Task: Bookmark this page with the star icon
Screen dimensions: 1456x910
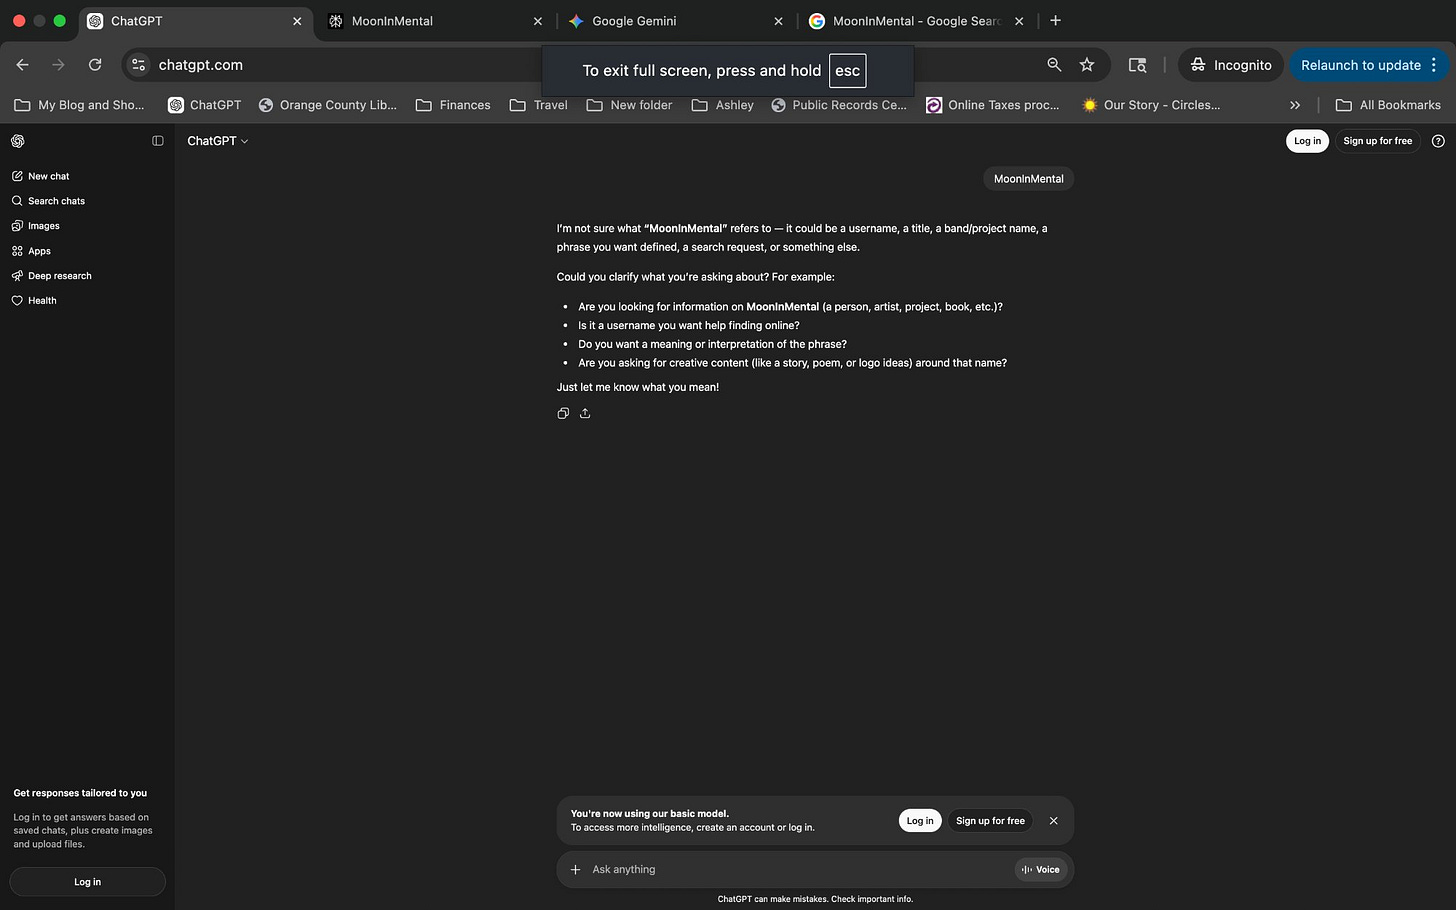Action: 1087,65
